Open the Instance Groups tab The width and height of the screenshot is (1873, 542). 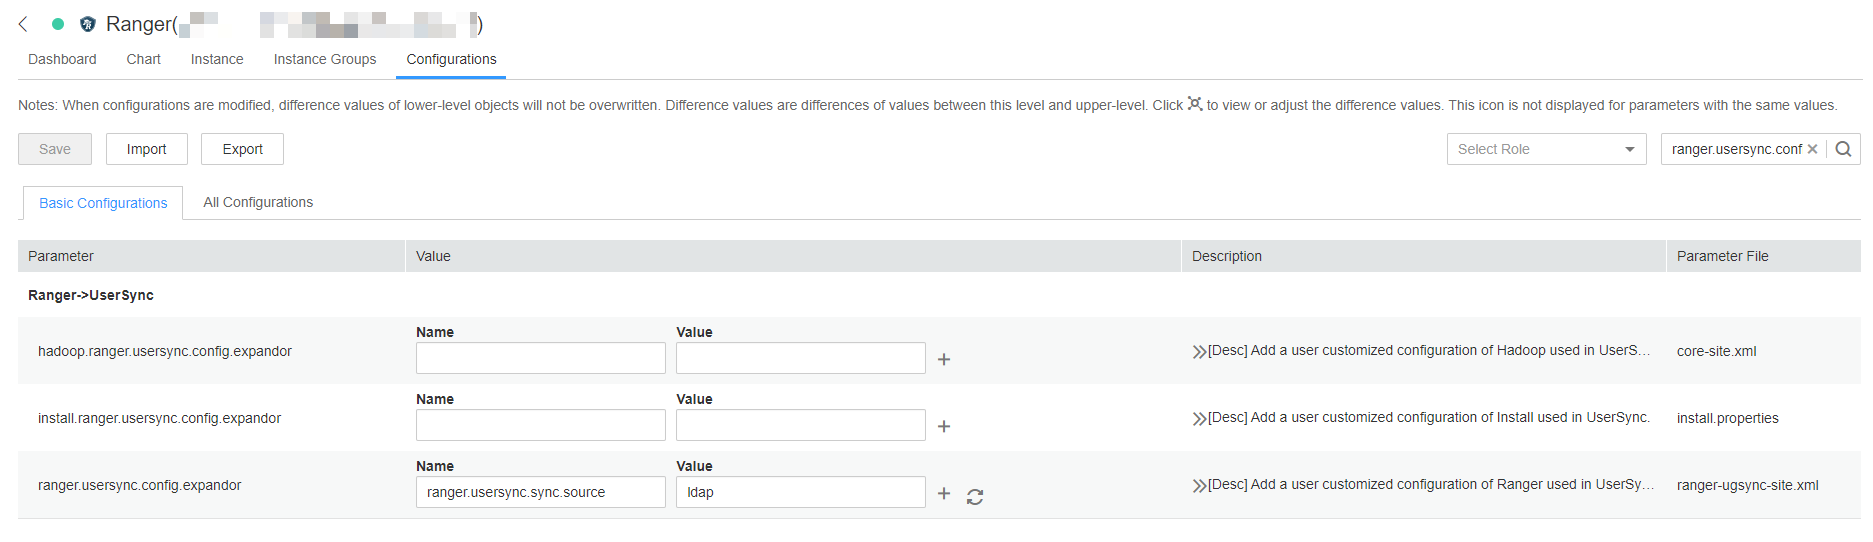[x=325, y=59]
